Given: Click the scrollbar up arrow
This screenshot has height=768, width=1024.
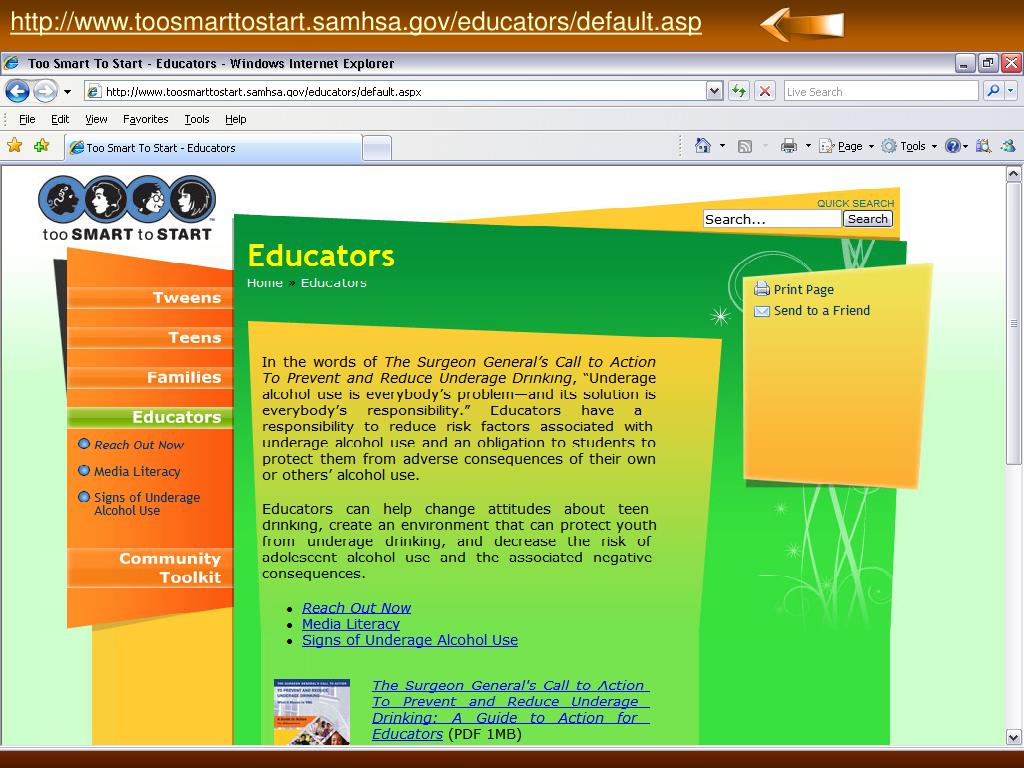Looking at the screenshot, I should [1014, 174].
